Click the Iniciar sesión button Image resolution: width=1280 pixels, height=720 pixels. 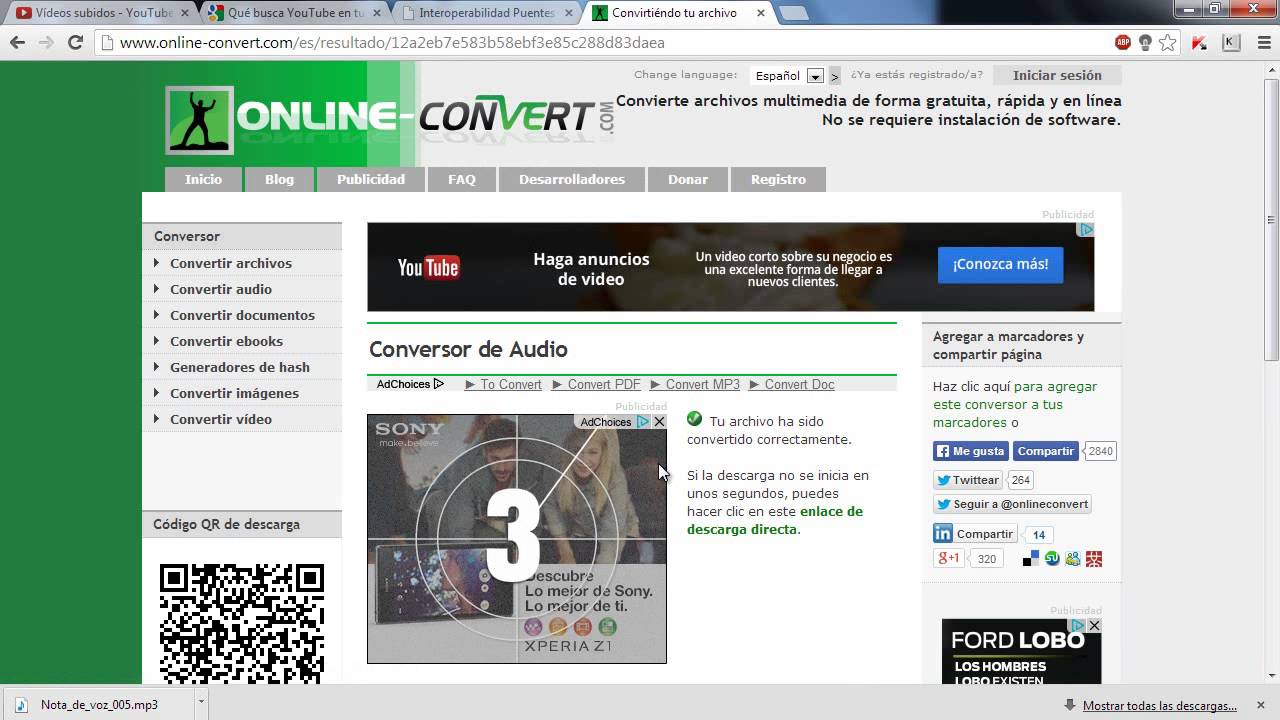1057,76
